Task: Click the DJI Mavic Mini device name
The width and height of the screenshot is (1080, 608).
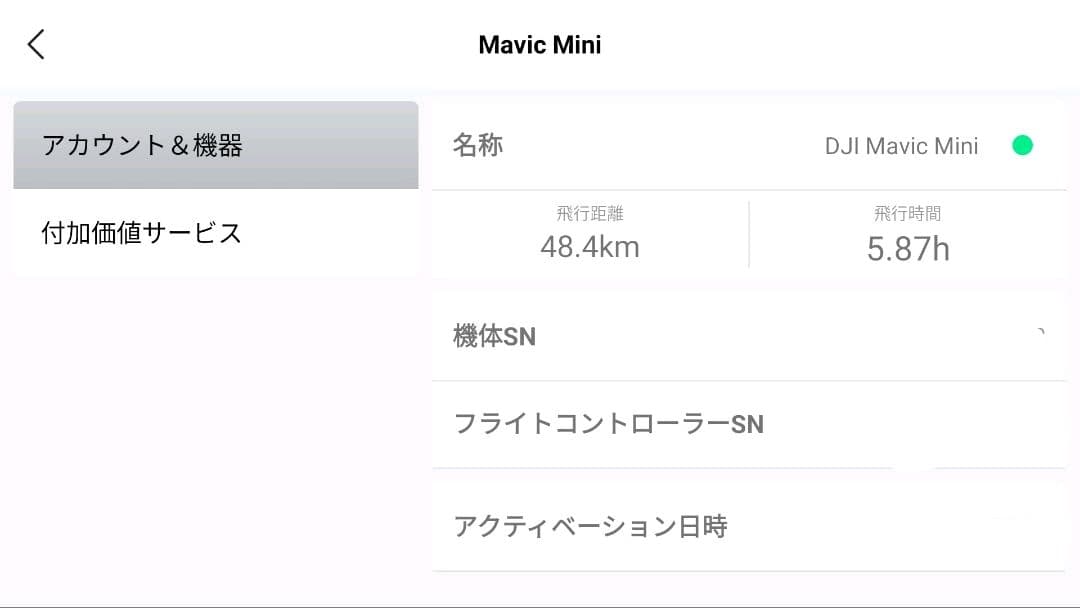Action: click(903, 145)
